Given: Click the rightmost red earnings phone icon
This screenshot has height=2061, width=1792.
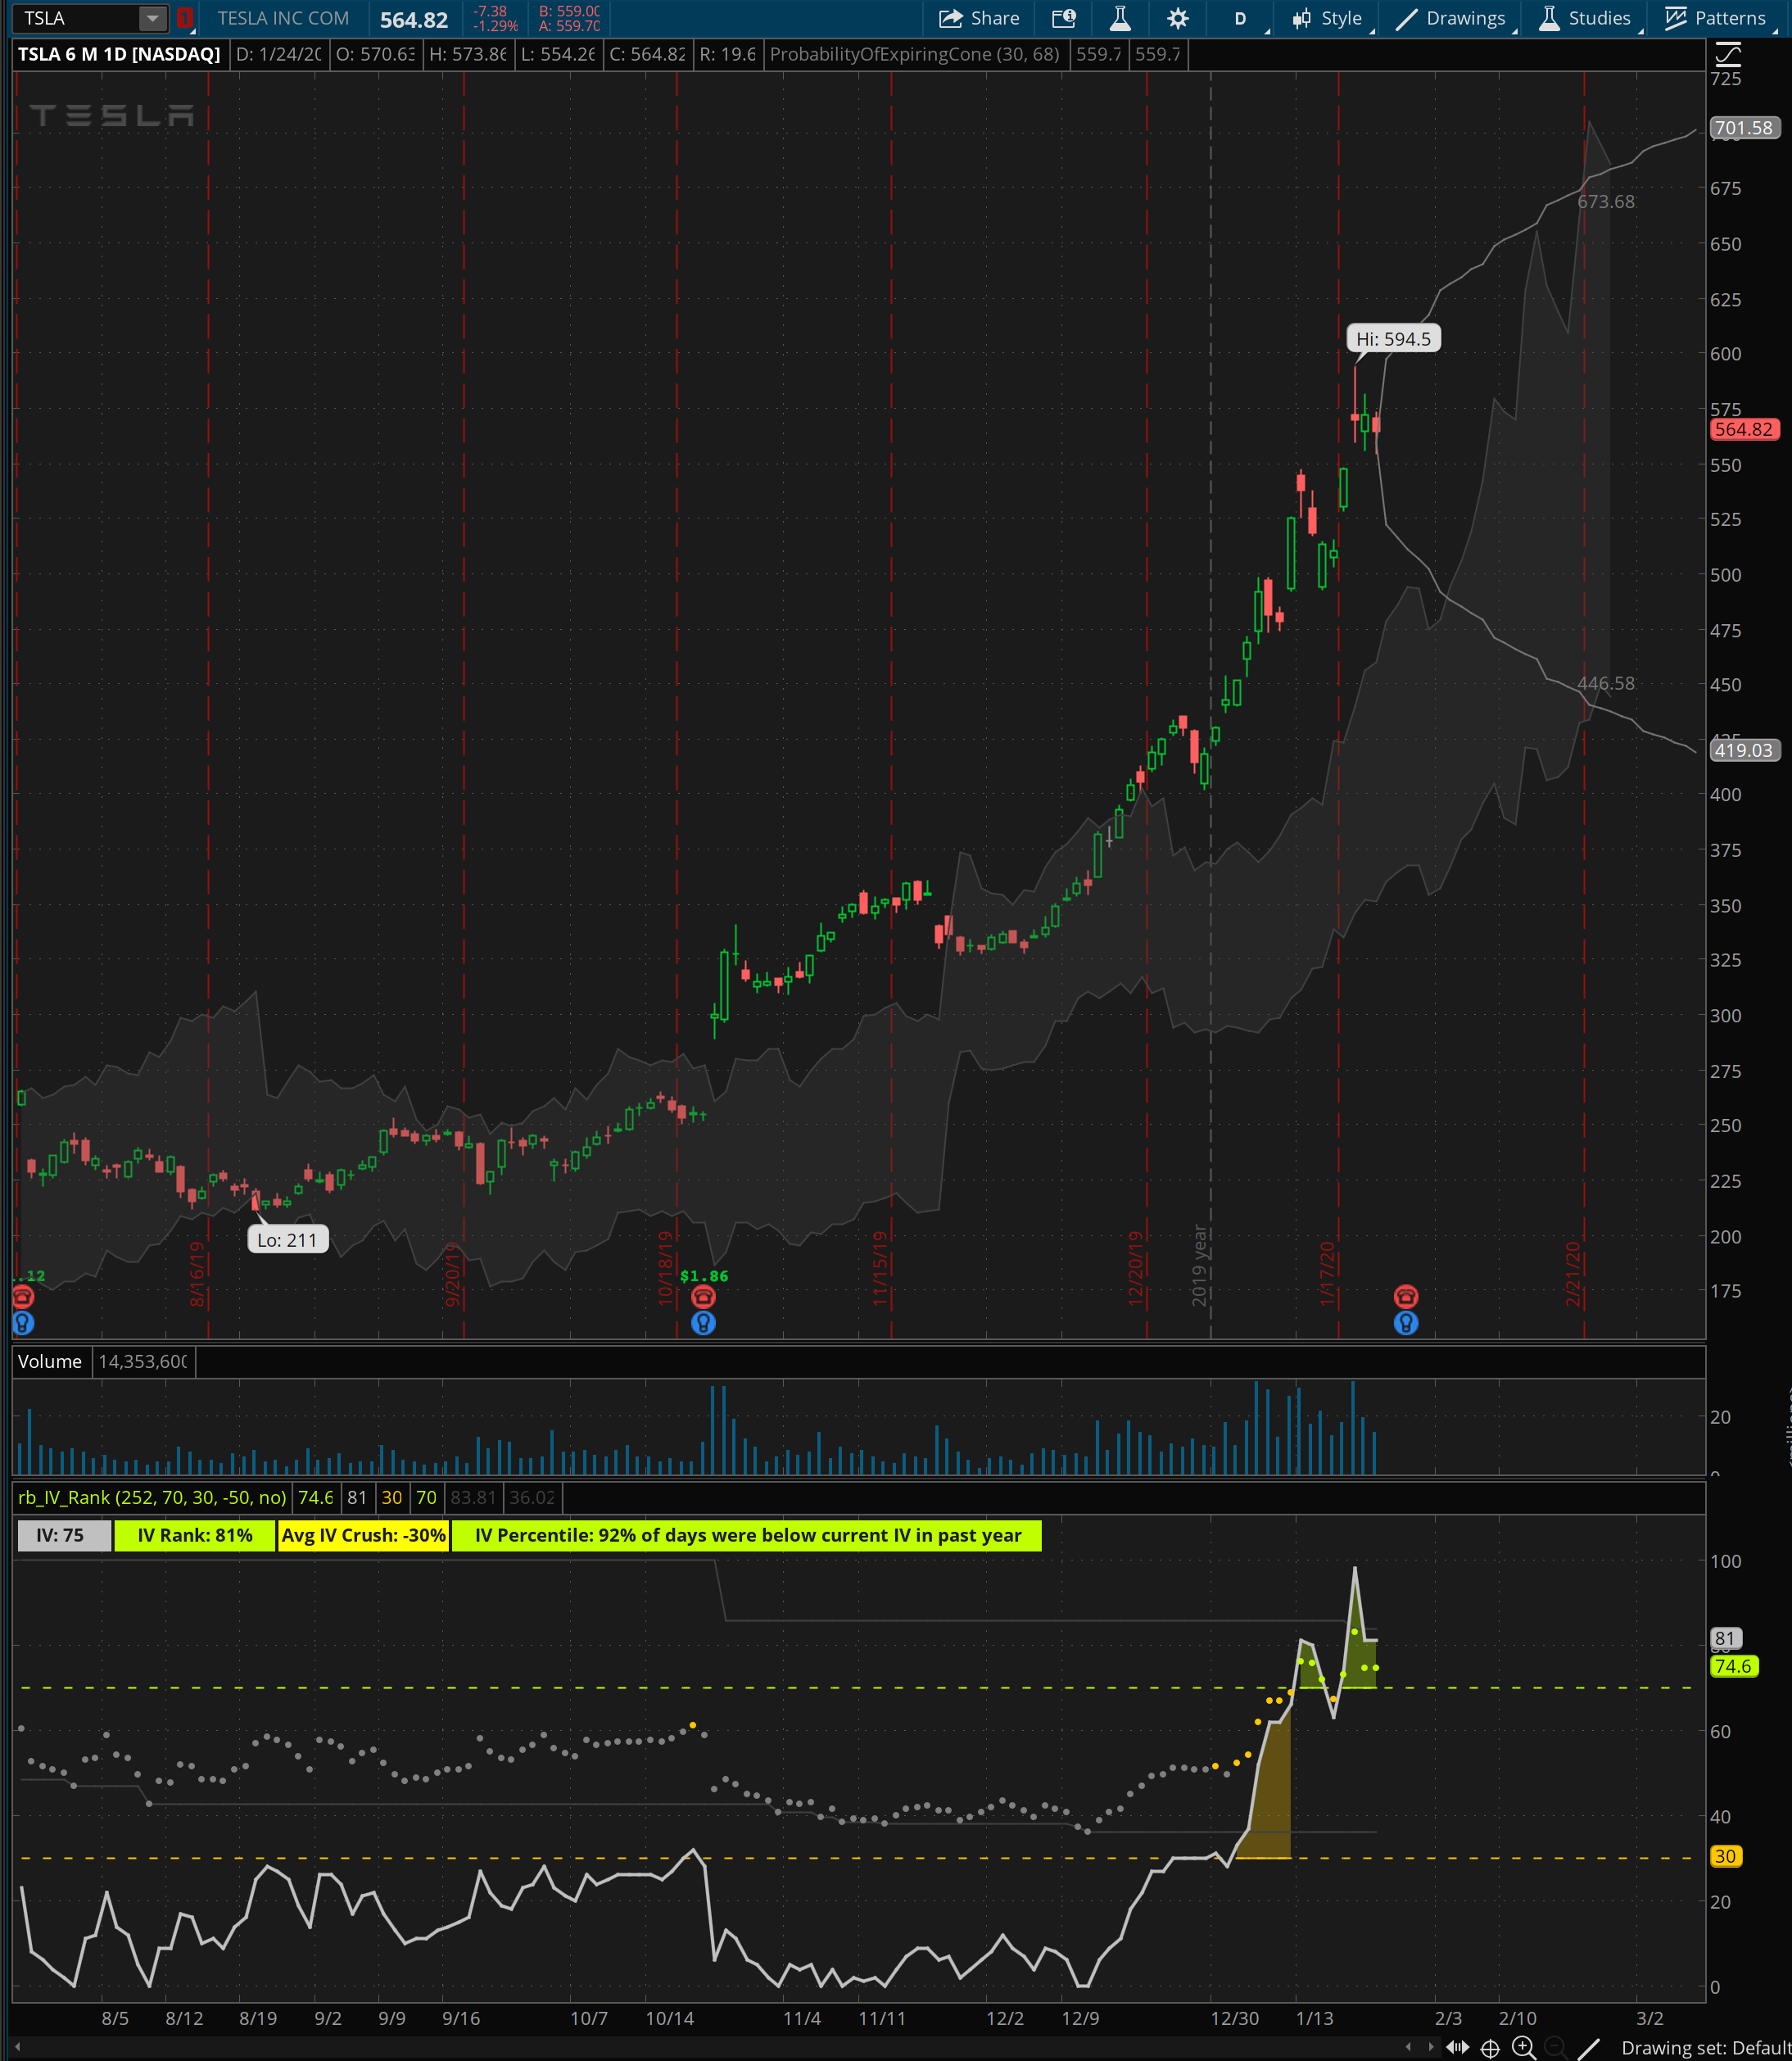Looking at the screenshot, I should click(x=1406, y=1297).
